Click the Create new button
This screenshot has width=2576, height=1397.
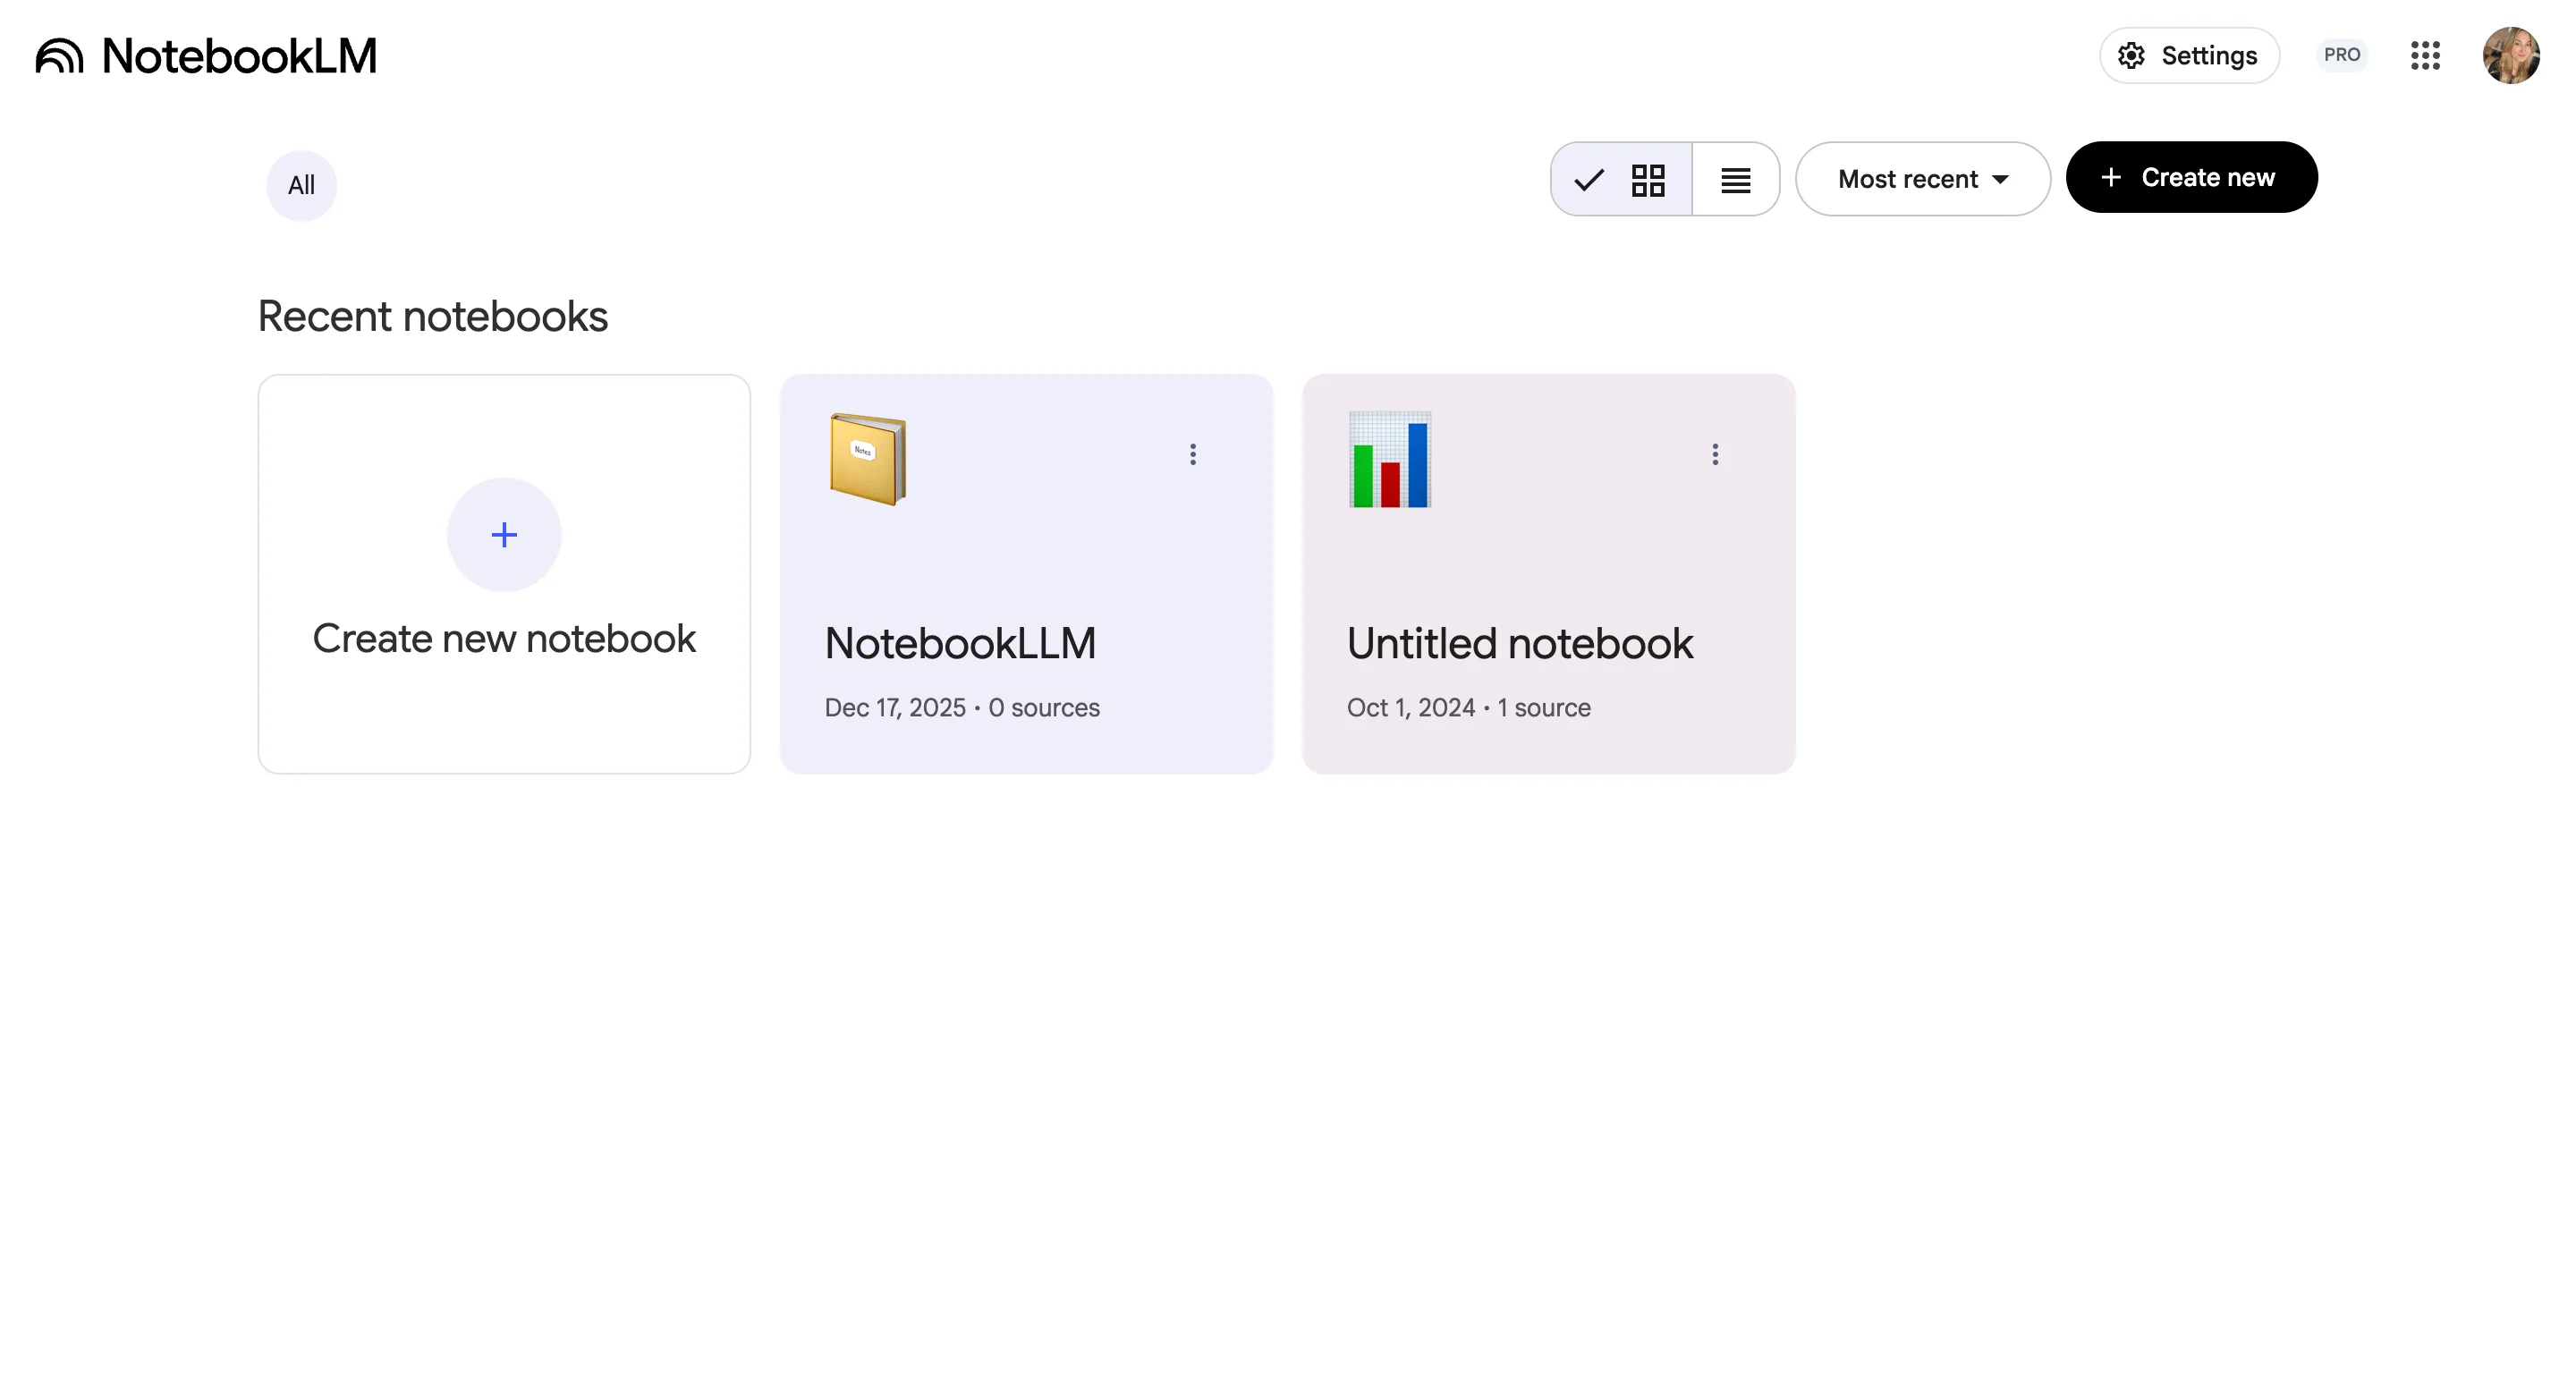[x=2192, y=177]
